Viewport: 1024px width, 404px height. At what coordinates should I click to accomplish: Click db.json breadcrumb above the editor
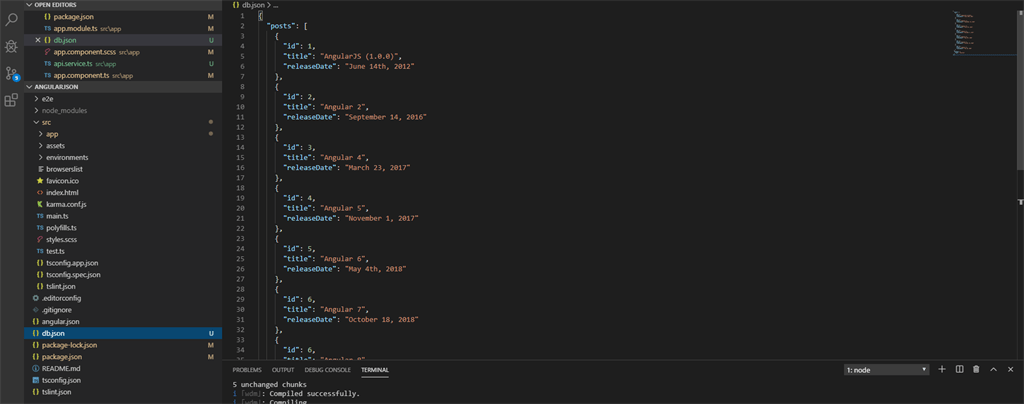point(253,5)
